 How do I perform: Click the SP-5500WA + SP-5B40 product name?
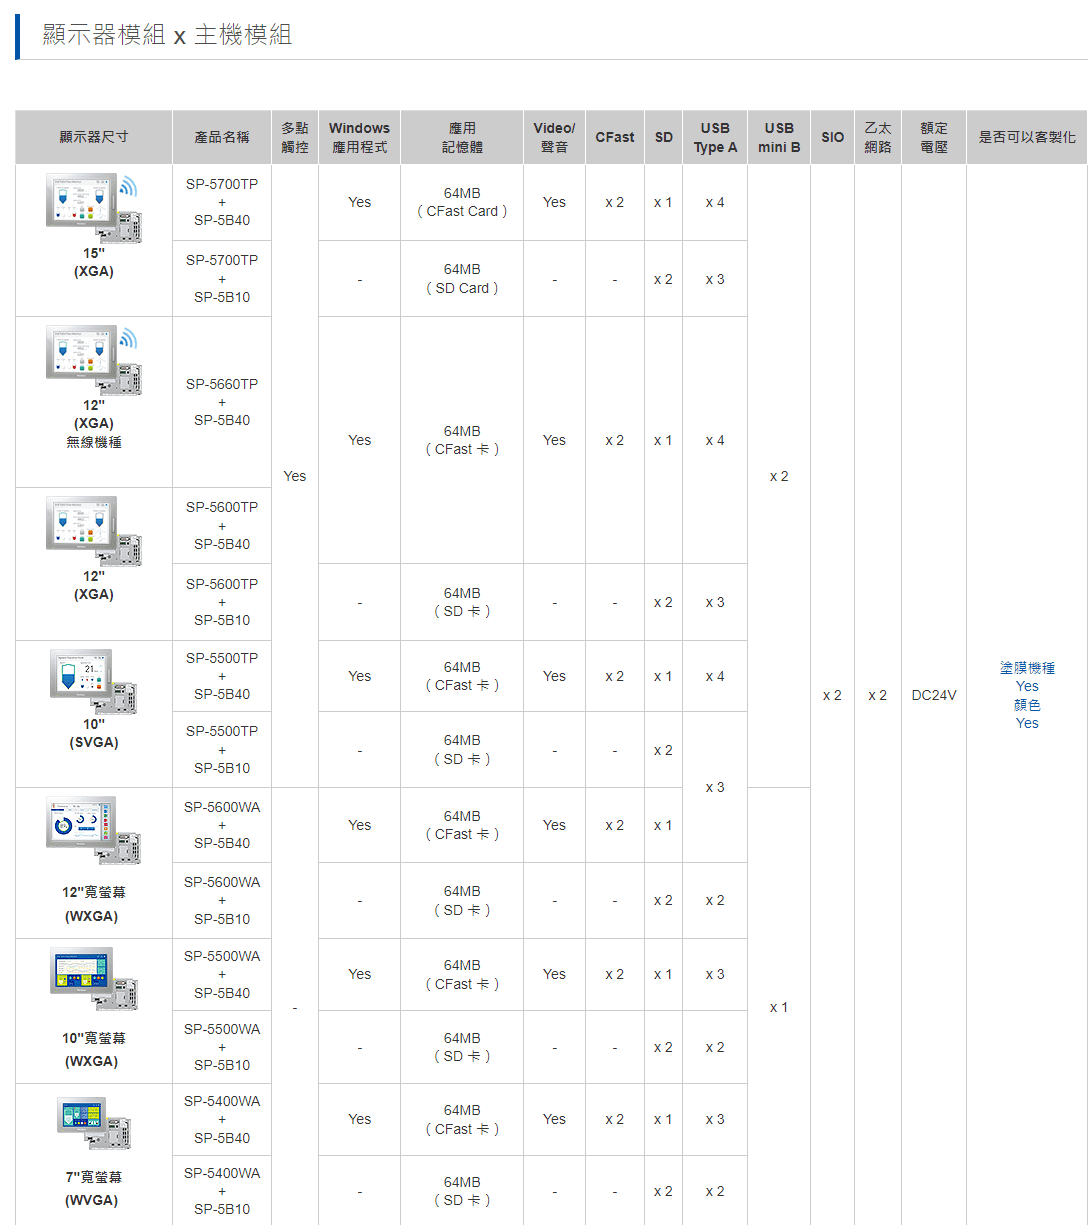[x=222, y=974]
